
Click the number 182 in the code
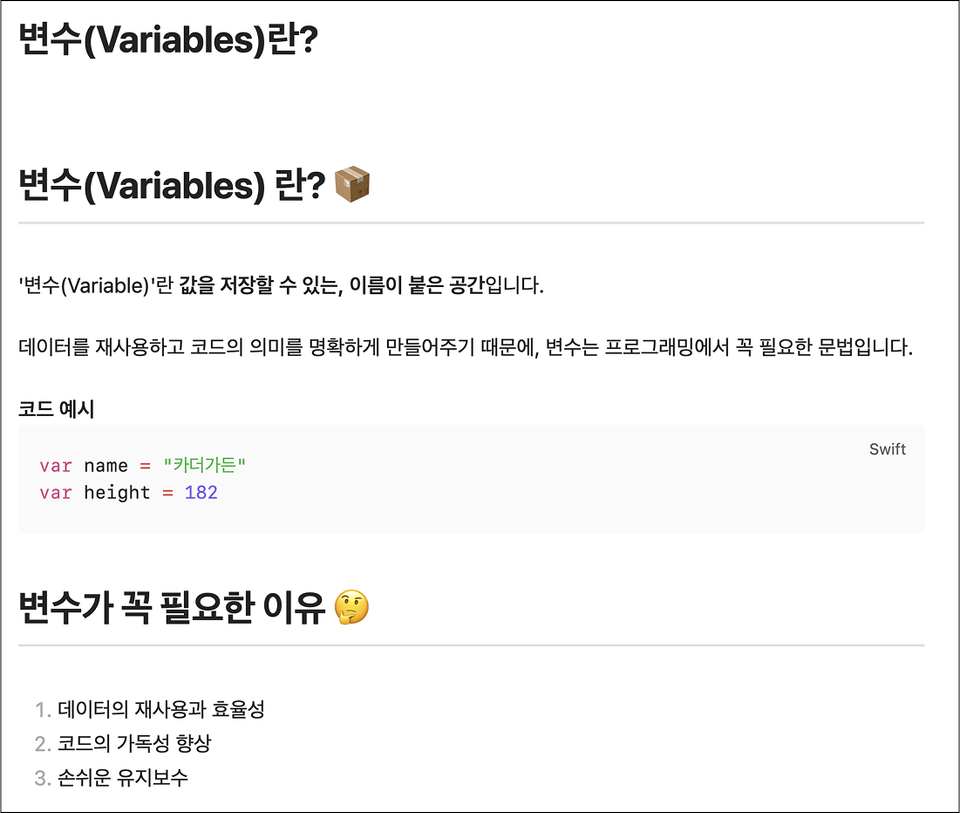tap(201, 493)
